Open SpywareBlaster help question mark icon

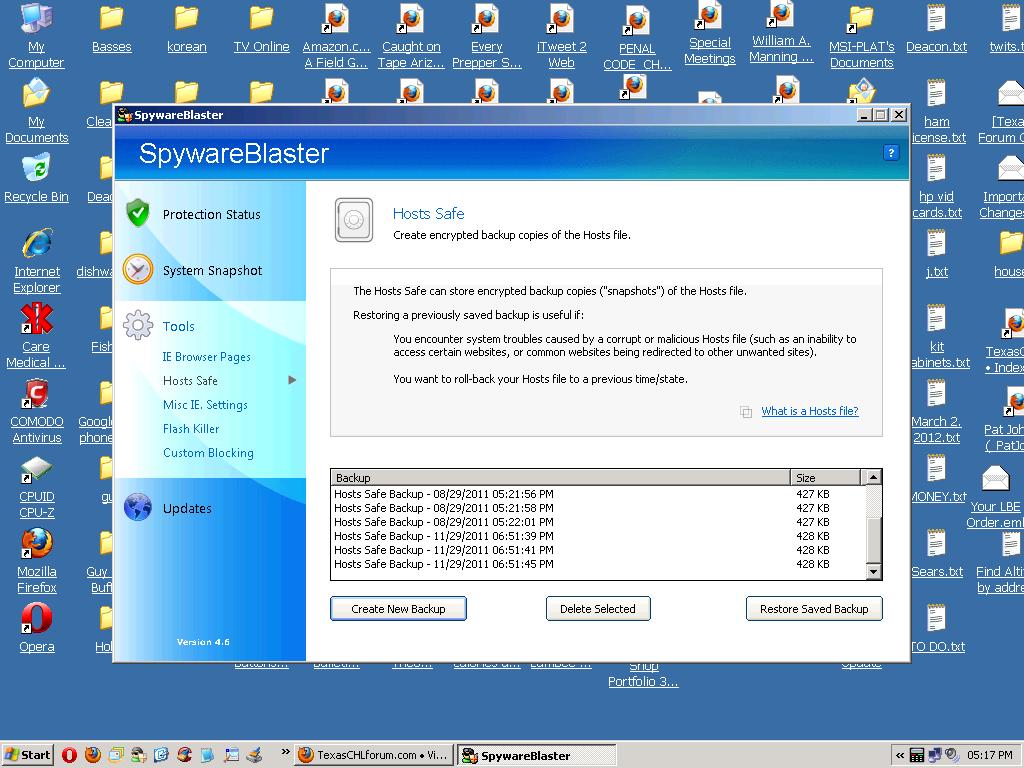coord(891,153)
